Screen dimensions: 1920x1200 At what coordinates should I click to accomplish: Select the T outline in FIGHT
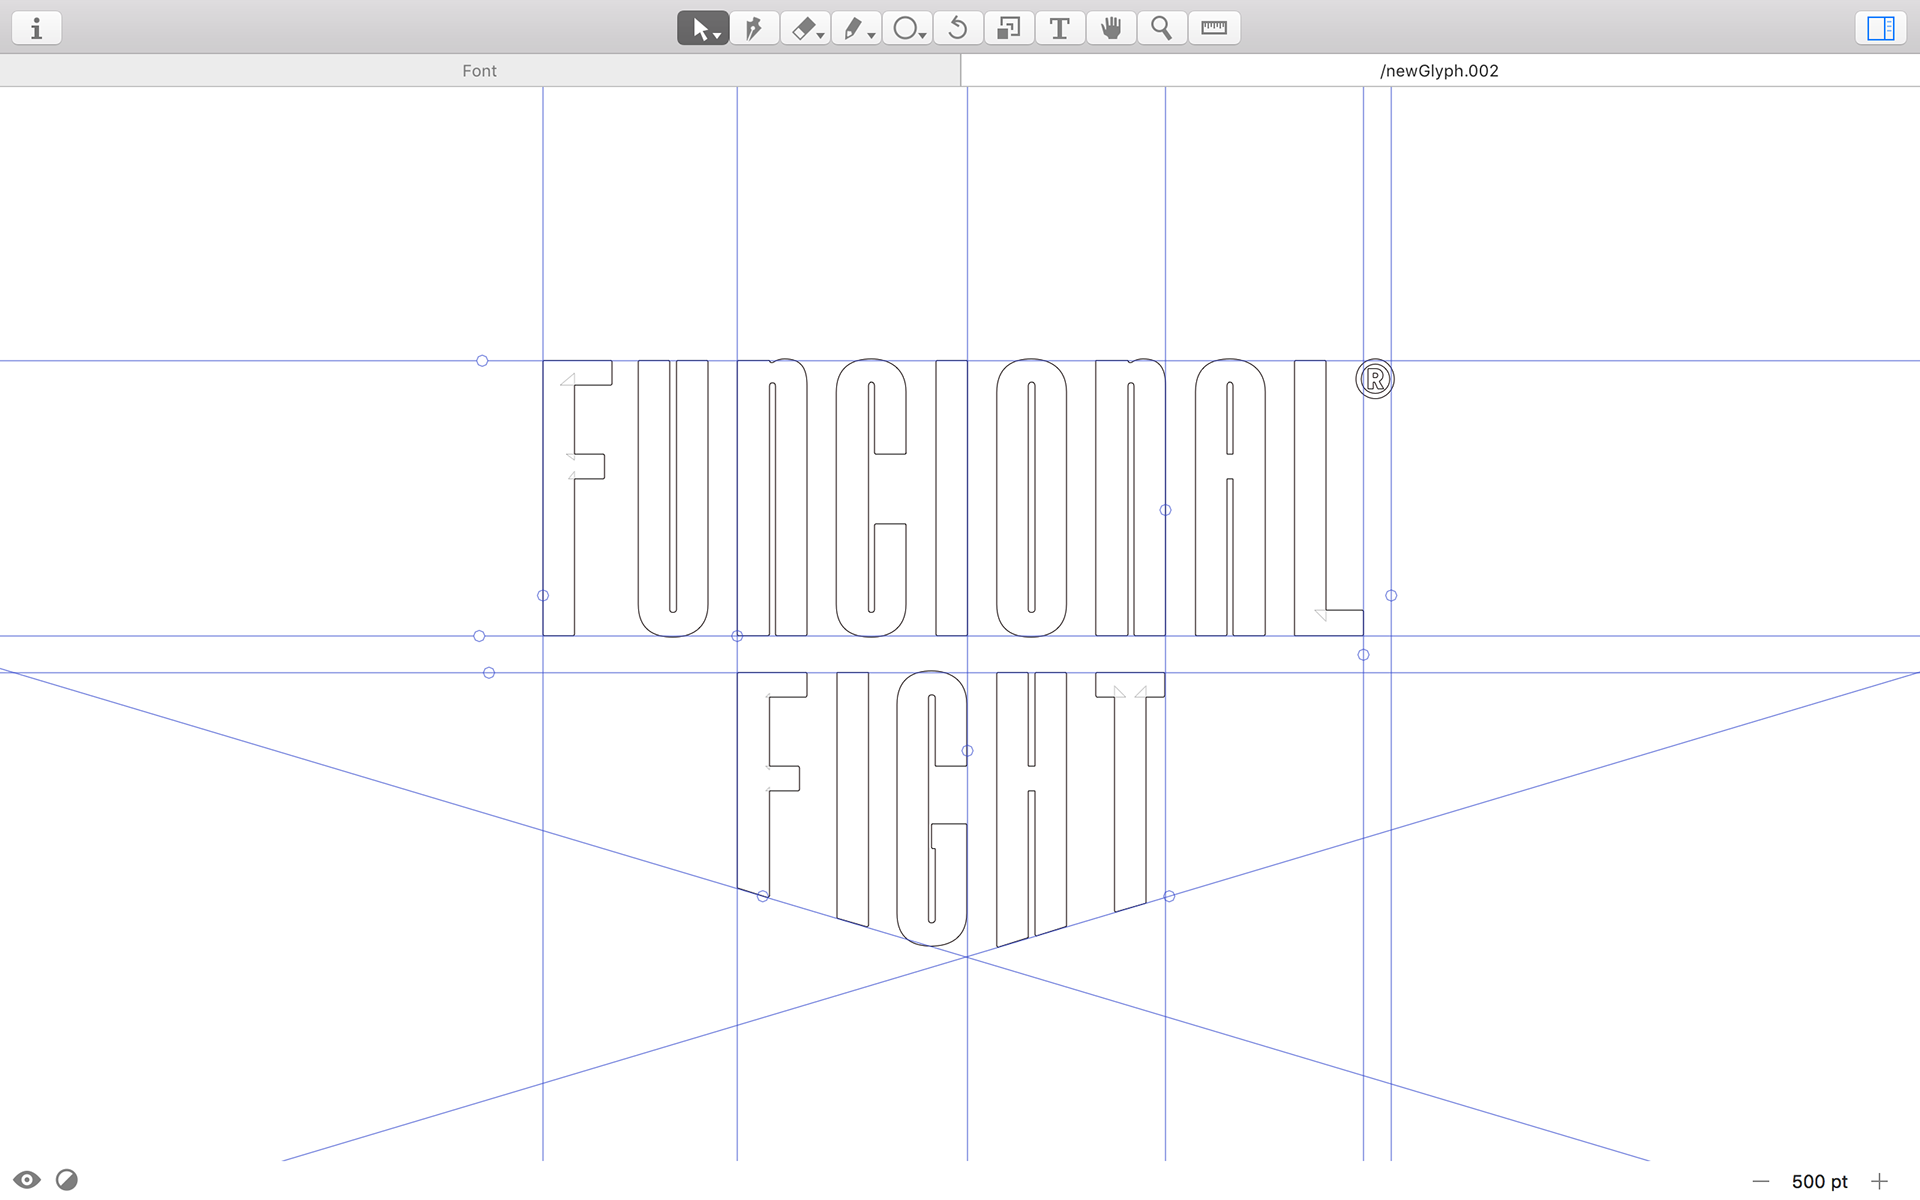point(1131,790)
